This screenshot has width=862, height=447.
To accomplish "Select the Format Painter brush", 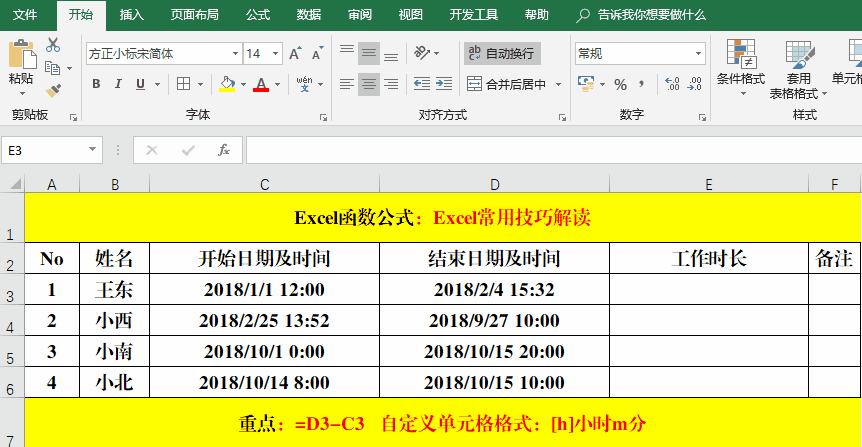I will (53, 90).
